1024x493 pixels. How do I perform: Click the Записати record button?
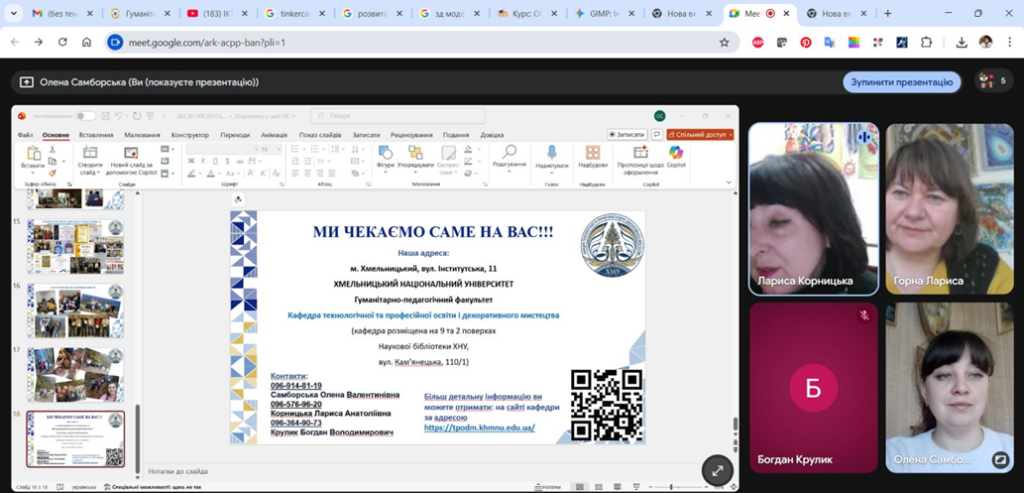(627, 134)
